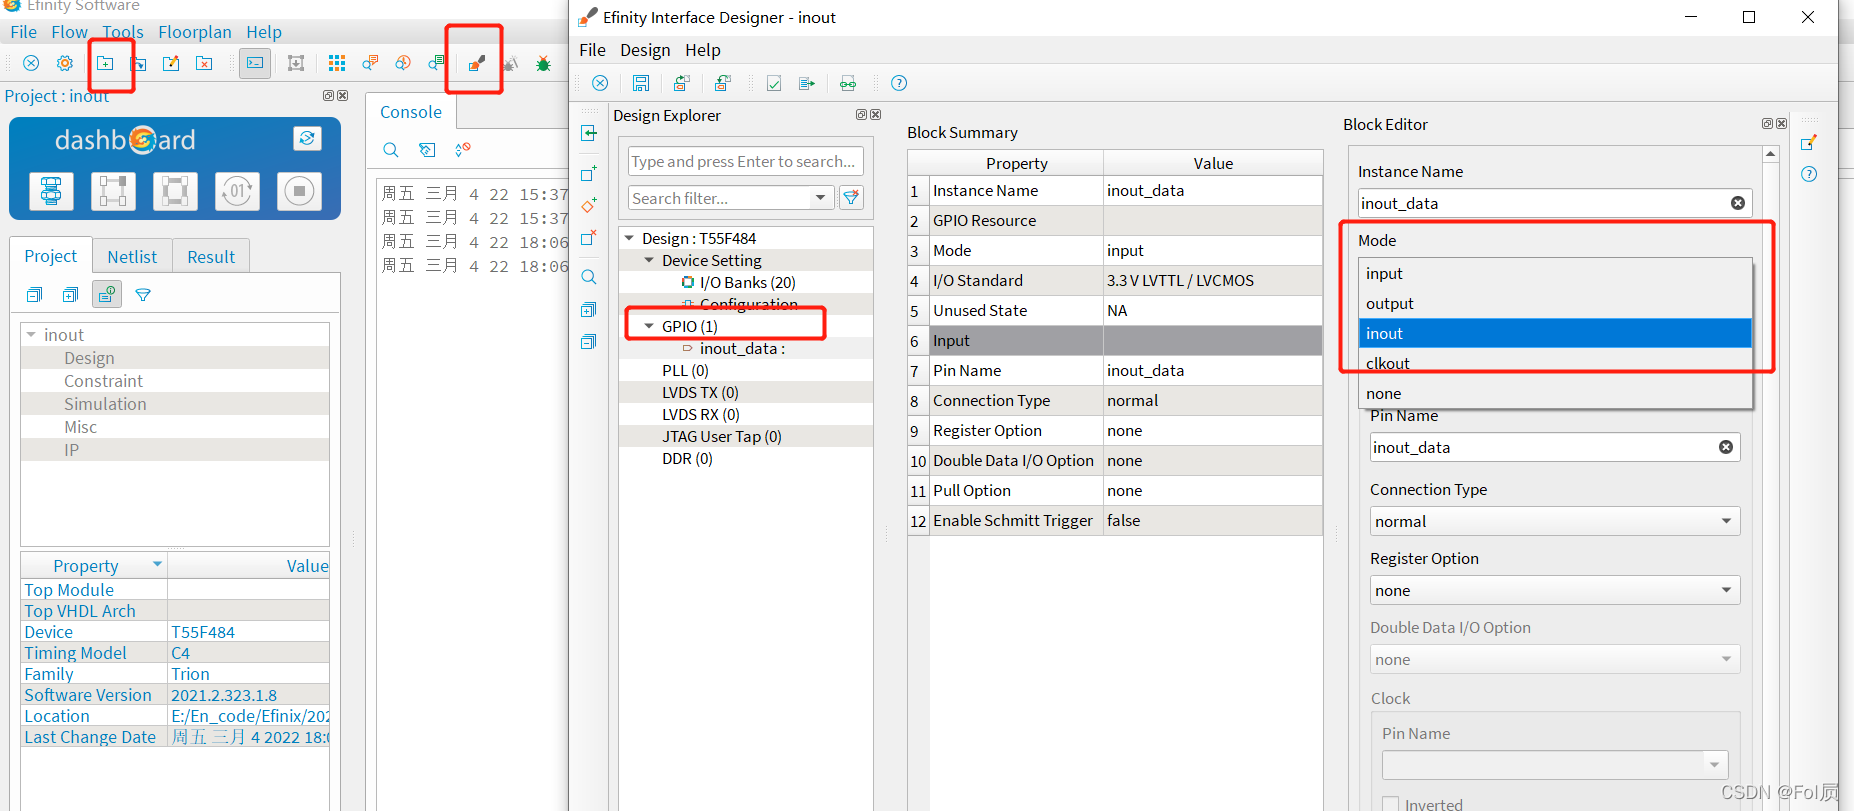Switch to the Netlist tab
1854x811 pixels.
132,257
